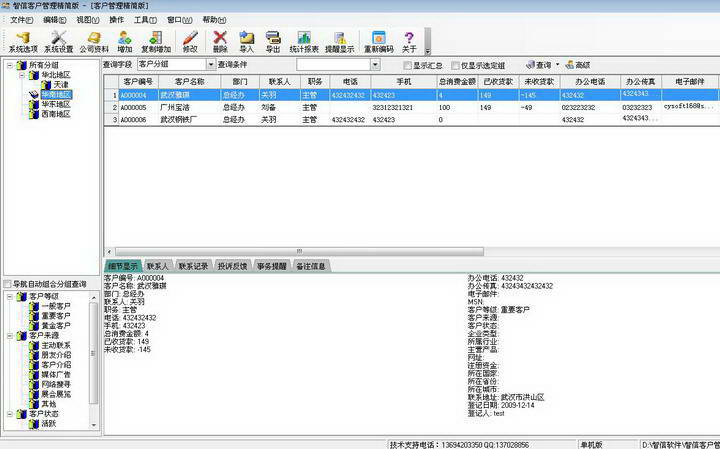Collapse the 客户状态 tree node
The width and height of the screenshot is (720, 449).
[10, 414]
